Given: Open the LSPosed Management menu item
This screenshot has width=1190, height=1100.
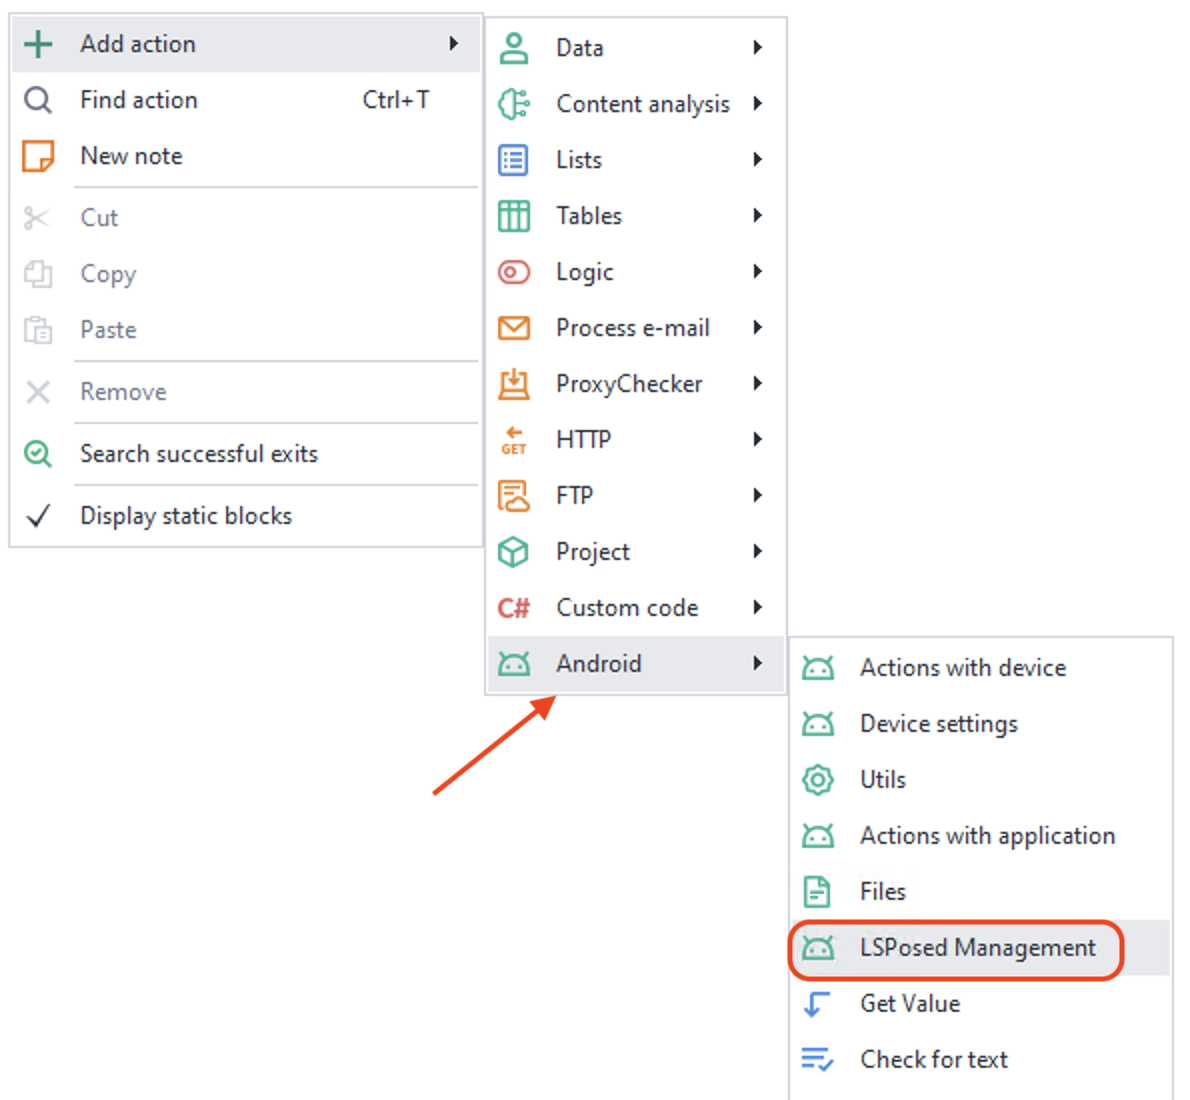Looking at the screenshot, I should coord(977,948).
